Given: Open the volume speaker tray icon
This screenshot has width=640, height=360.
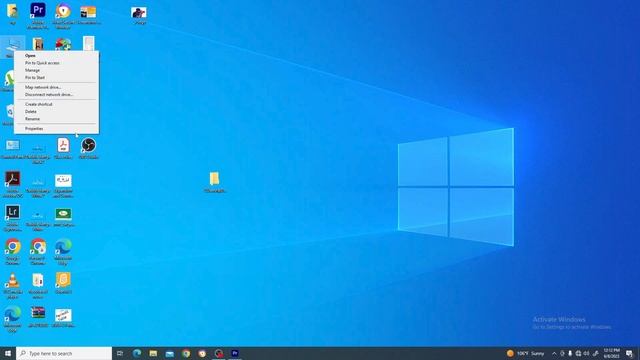Looking at the screenshot, I should pyautogui.click(x=587, y=353).
